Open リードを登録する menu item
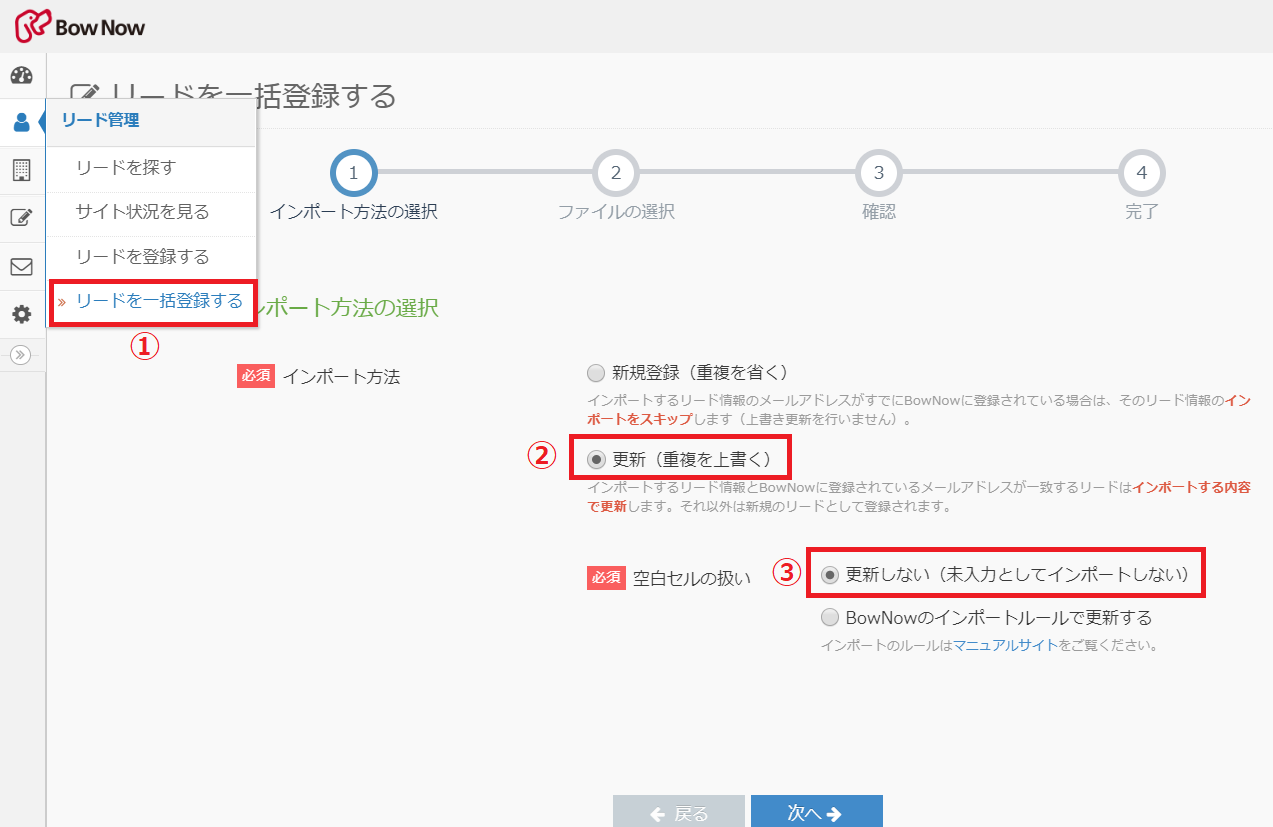The image size is (1273, 827). pos(152,257)
